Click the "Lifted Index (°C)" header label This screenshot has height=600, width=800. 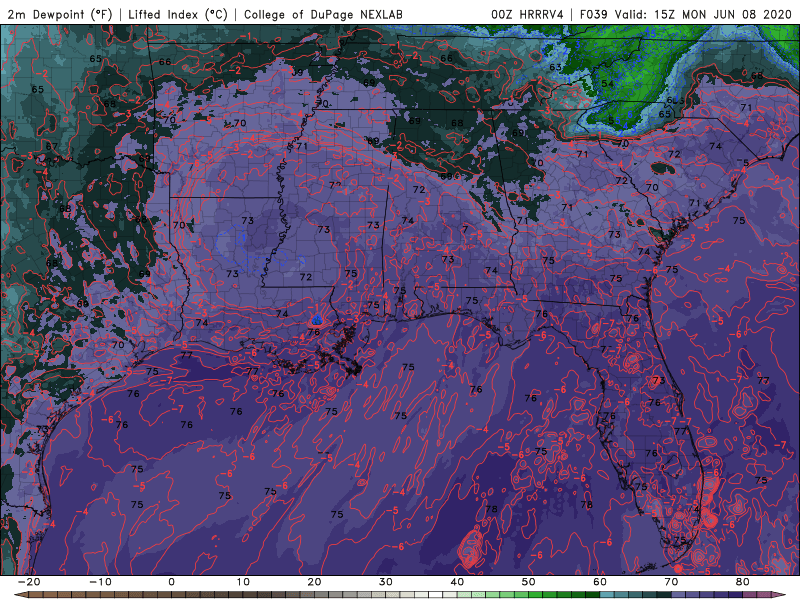(178, 14)
